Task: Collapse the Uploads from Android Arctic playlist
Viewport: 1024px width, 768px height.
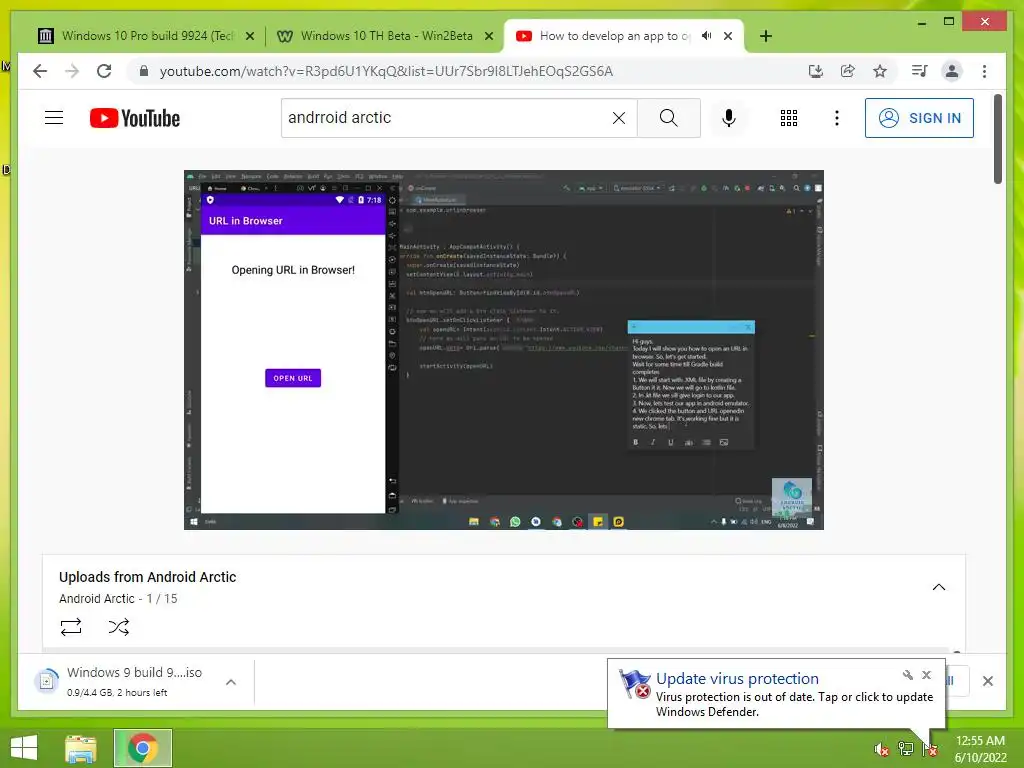Action: point(938,587)
